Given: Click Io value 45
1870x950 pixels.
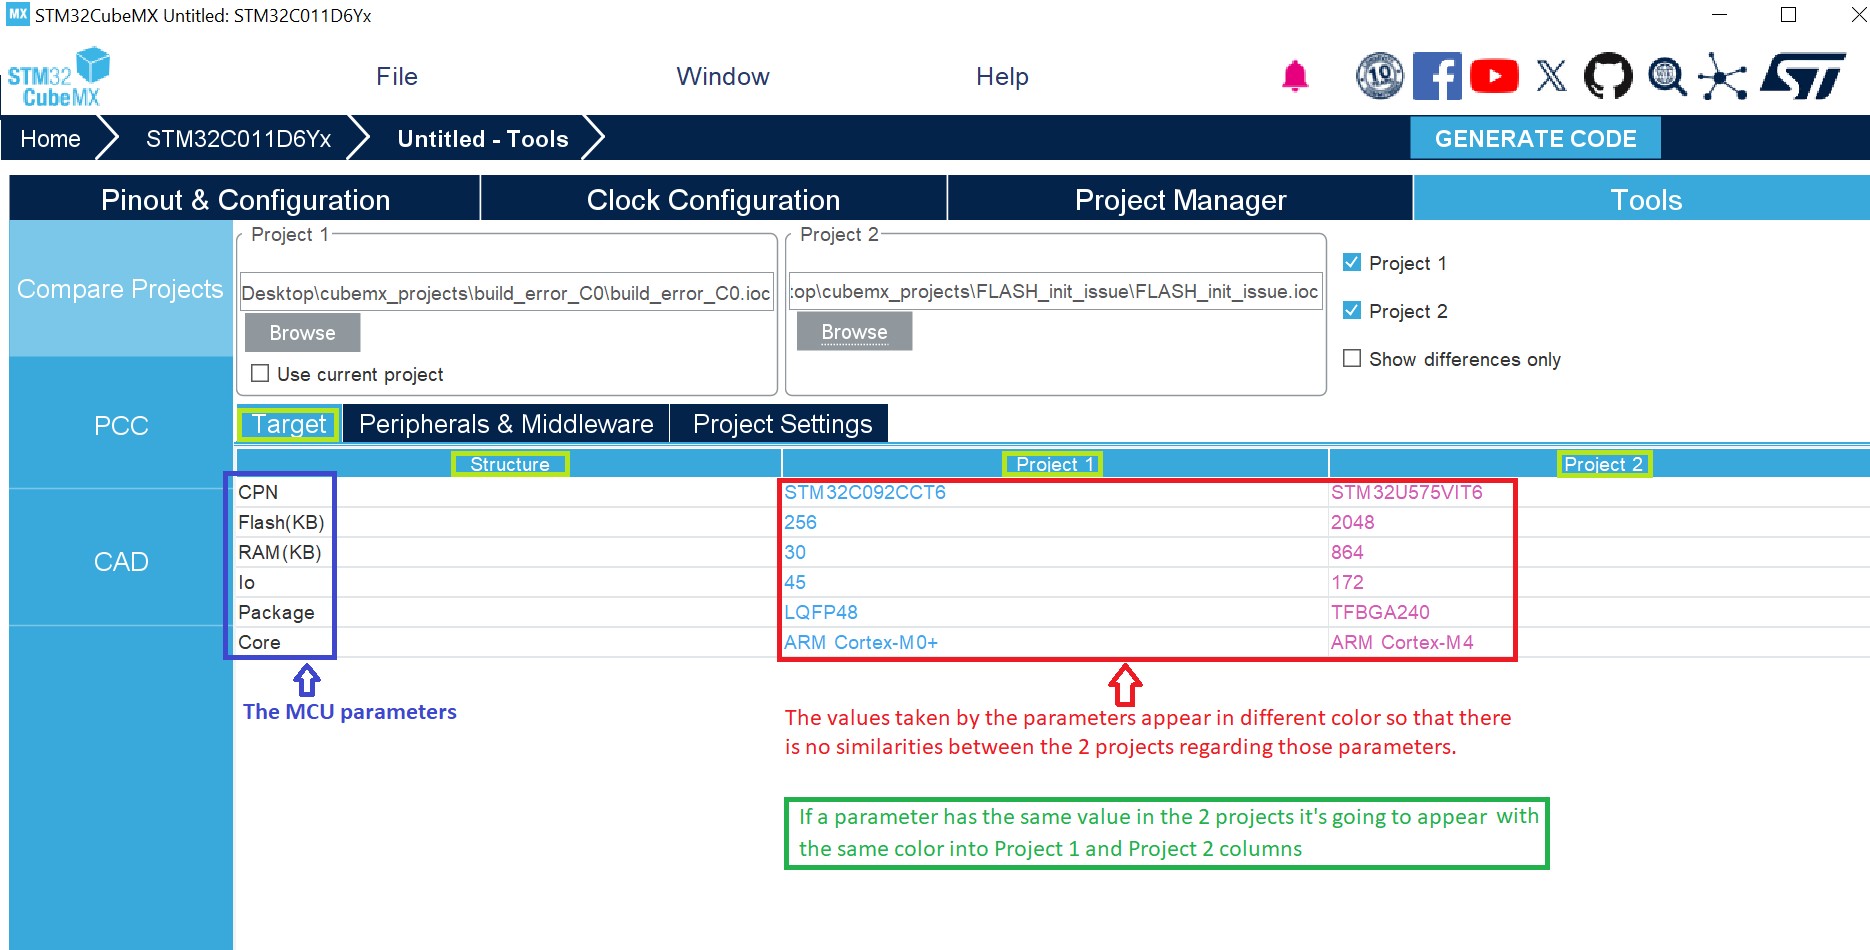Looking at the screenshot, I should click(795, 582).
